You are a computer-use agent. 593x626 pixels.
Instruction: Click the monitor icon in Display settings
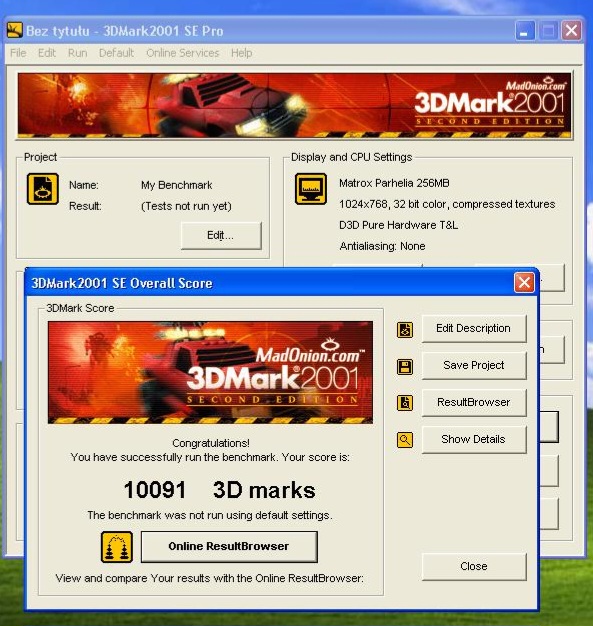point(311,189)
